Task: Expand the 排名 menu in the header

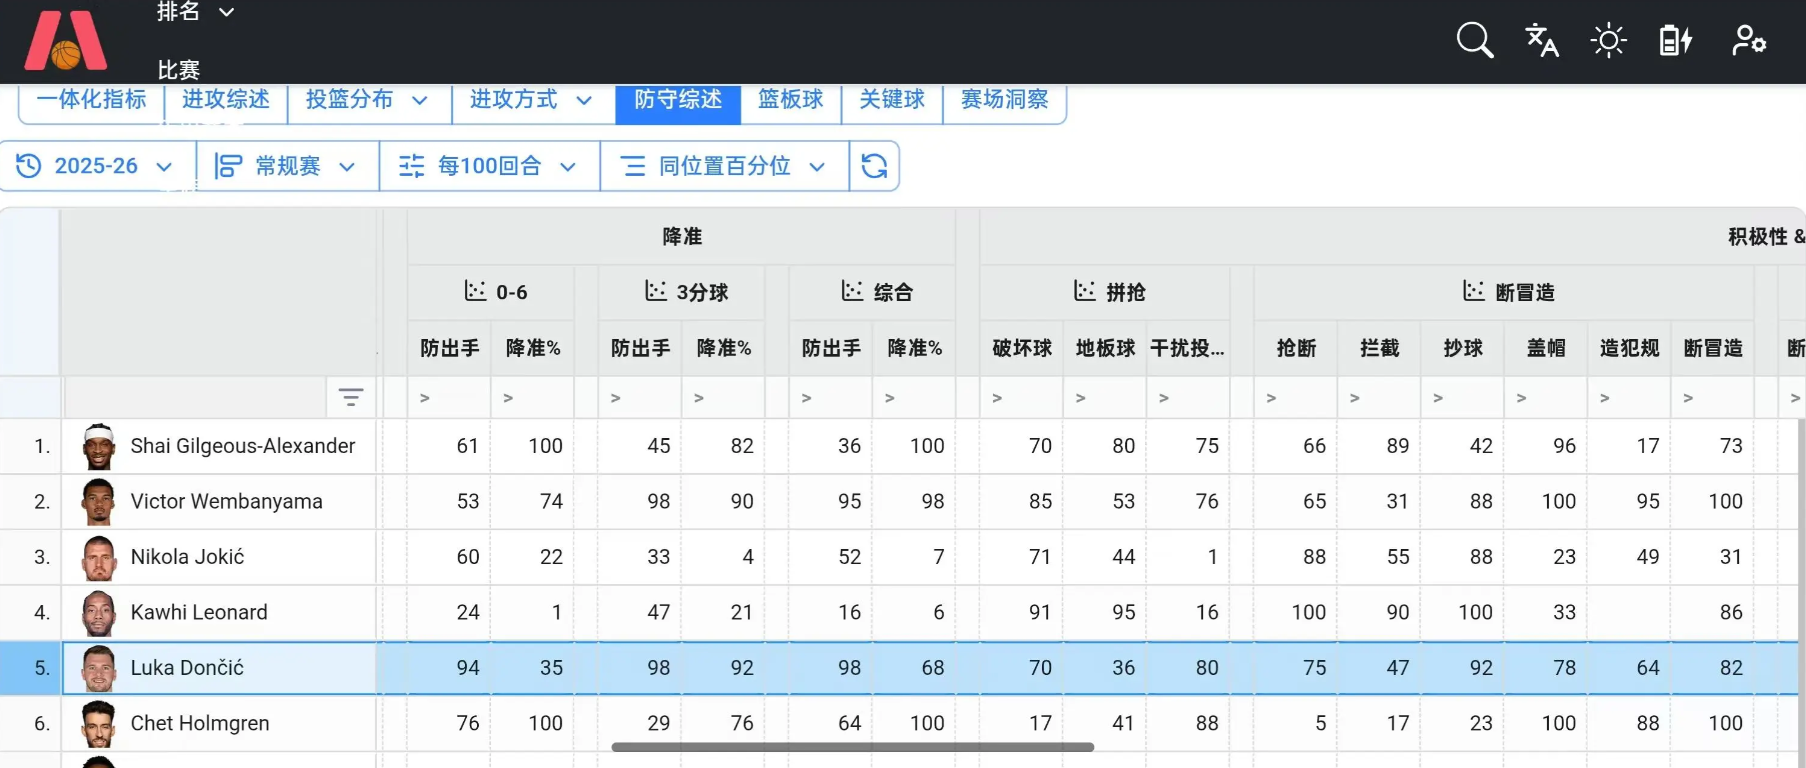Action: [x=196, y=12]
